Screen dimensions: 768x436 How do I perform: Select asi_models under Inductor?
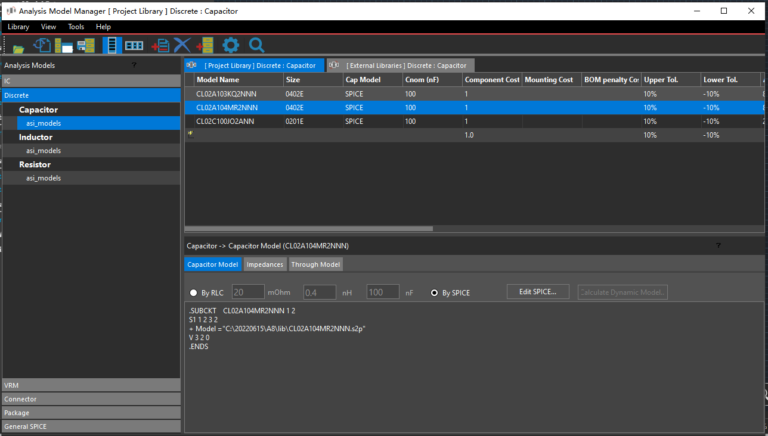[43, 150]
